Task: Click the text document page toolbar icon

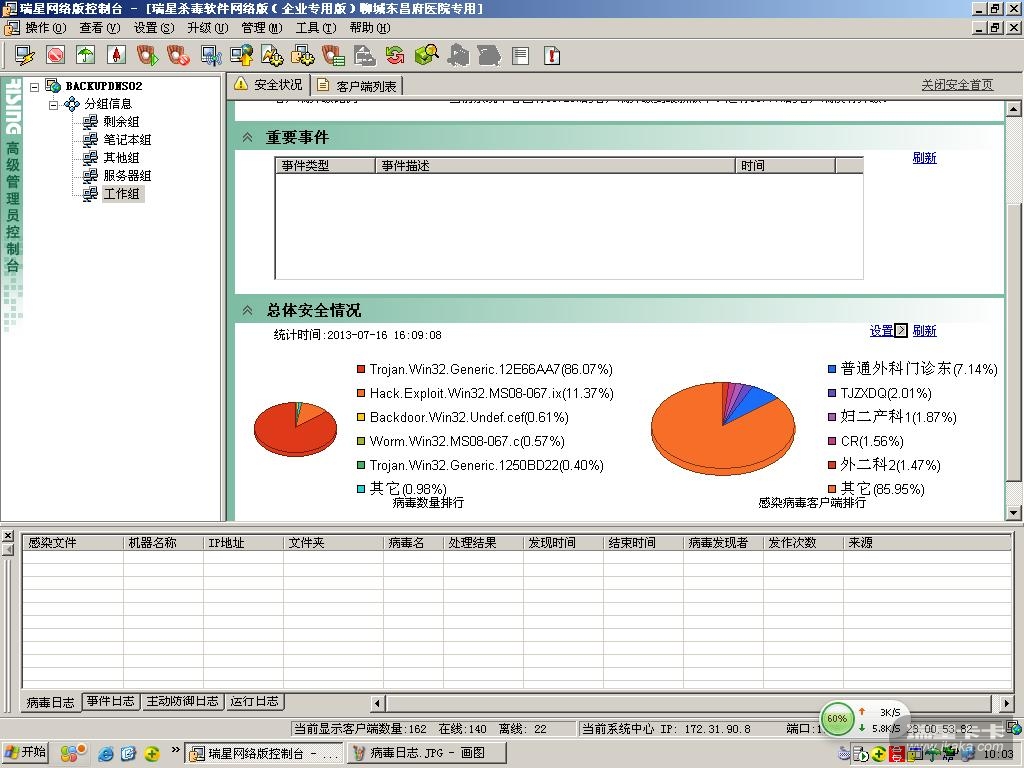Action: tap(520, 56)
